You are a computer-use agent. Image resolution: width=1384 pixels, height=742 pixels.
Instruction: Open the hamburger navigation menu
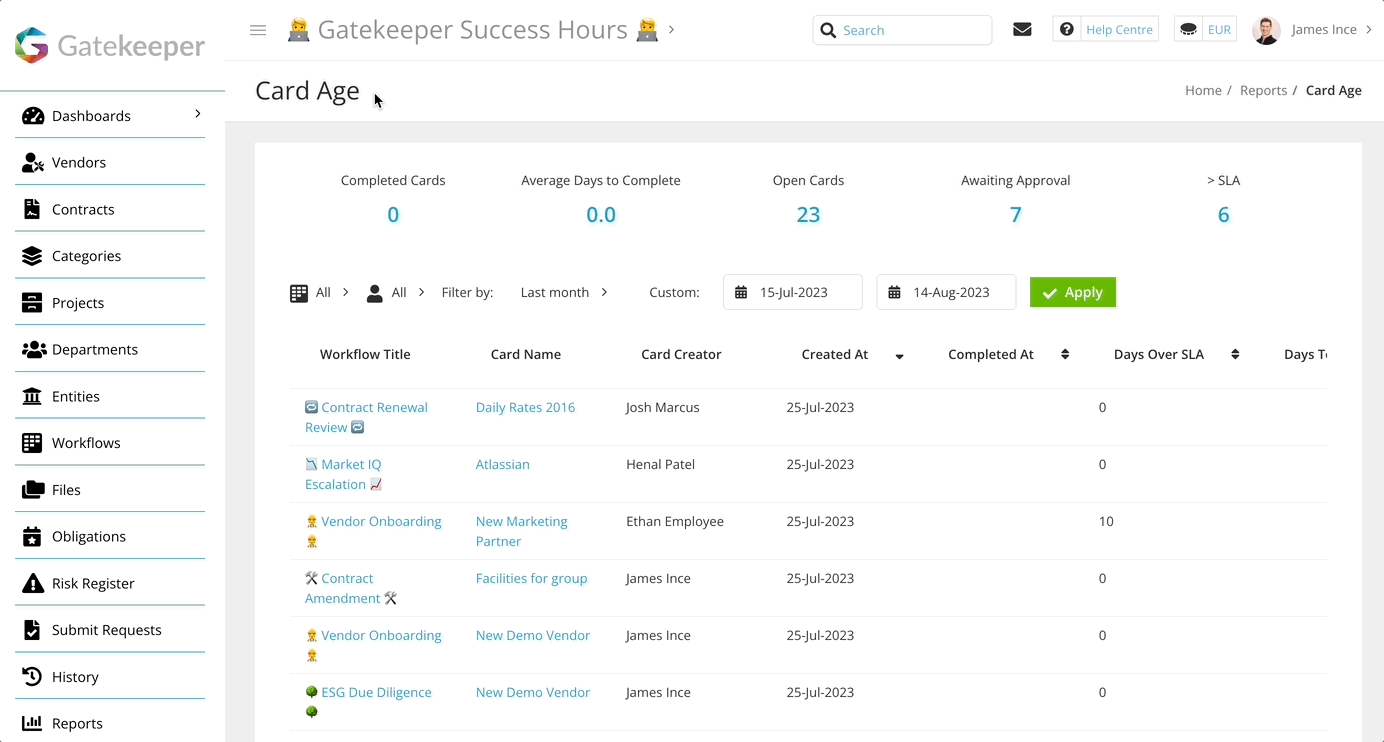coord(258,29)
